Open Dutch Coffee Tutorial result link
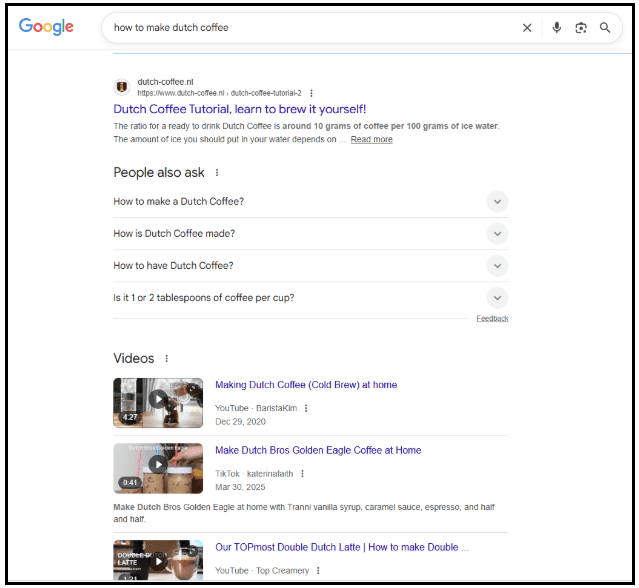 point(240,109)
